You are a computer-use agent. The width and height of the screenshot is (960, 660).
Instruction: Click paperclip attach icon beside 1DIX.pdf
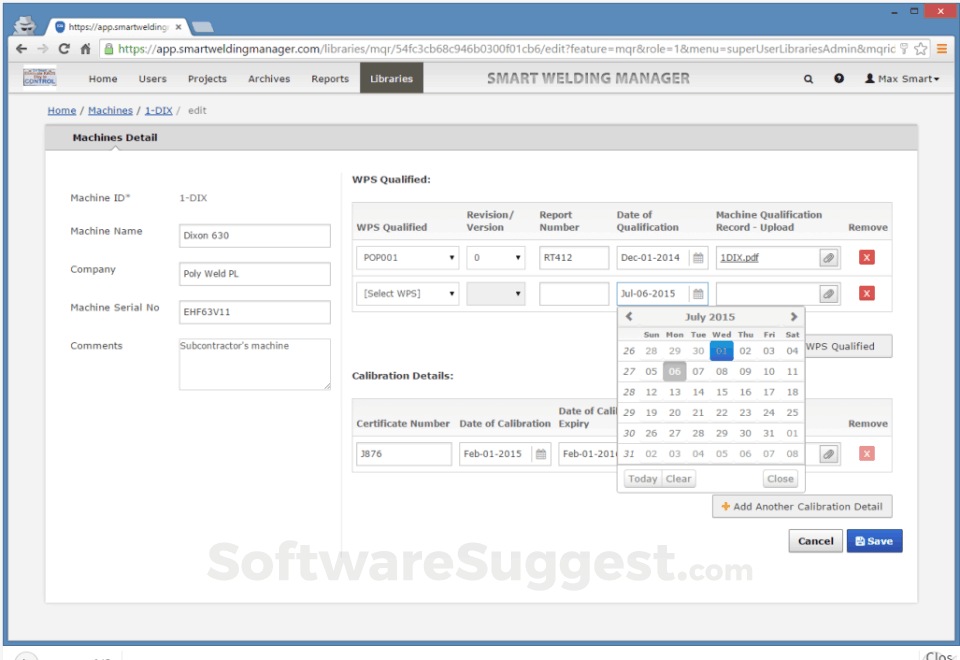click(x=829, y=258)
